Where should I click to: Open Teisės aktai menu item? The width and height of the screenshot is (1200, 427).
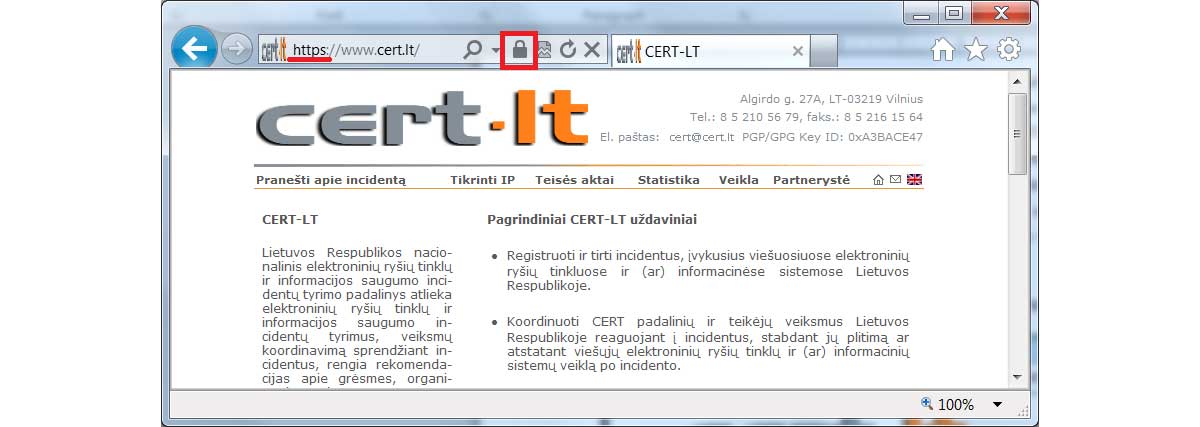(x=576, y=180)
